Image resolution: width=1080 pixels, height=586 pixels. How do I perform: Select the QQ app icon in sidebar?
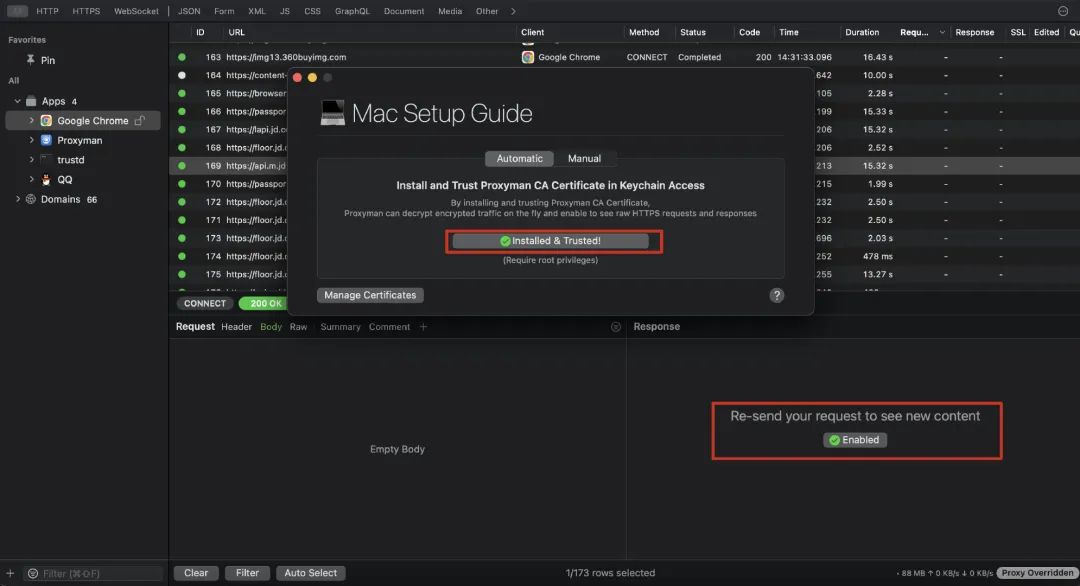tap(46, 180)
